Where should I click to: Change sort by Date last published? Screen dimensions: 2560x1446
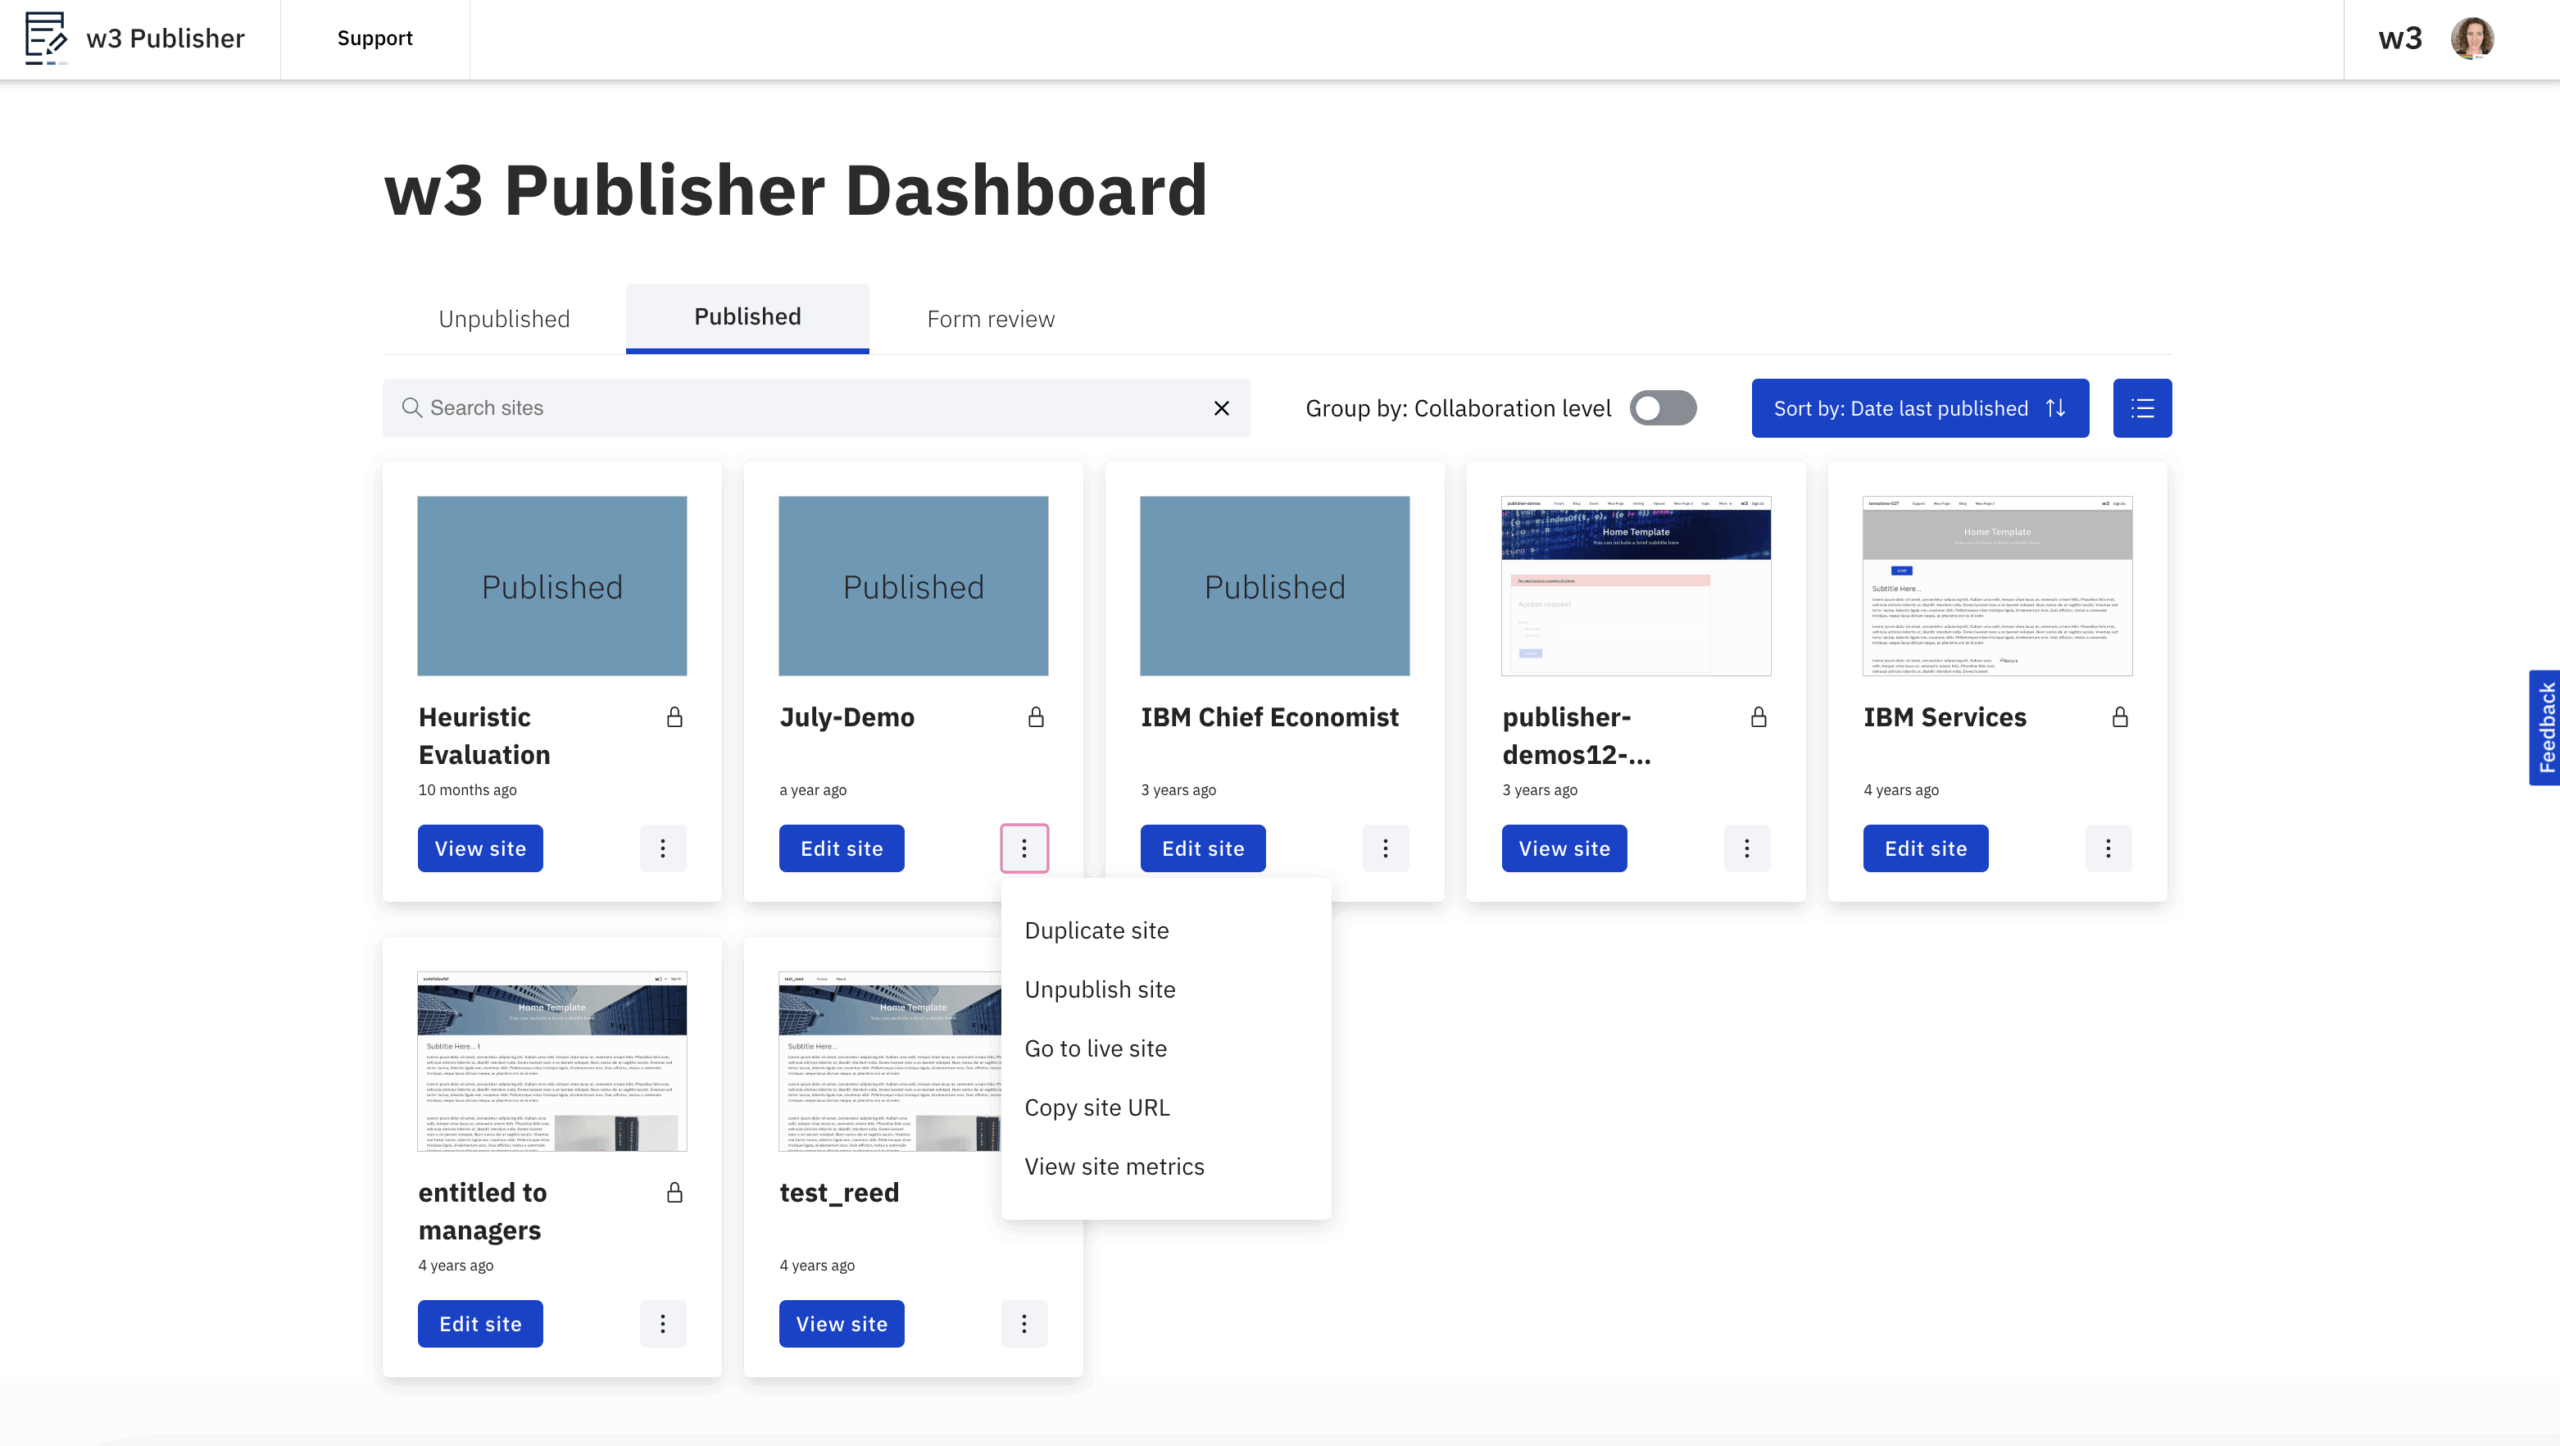click(x=1920, y=408)
